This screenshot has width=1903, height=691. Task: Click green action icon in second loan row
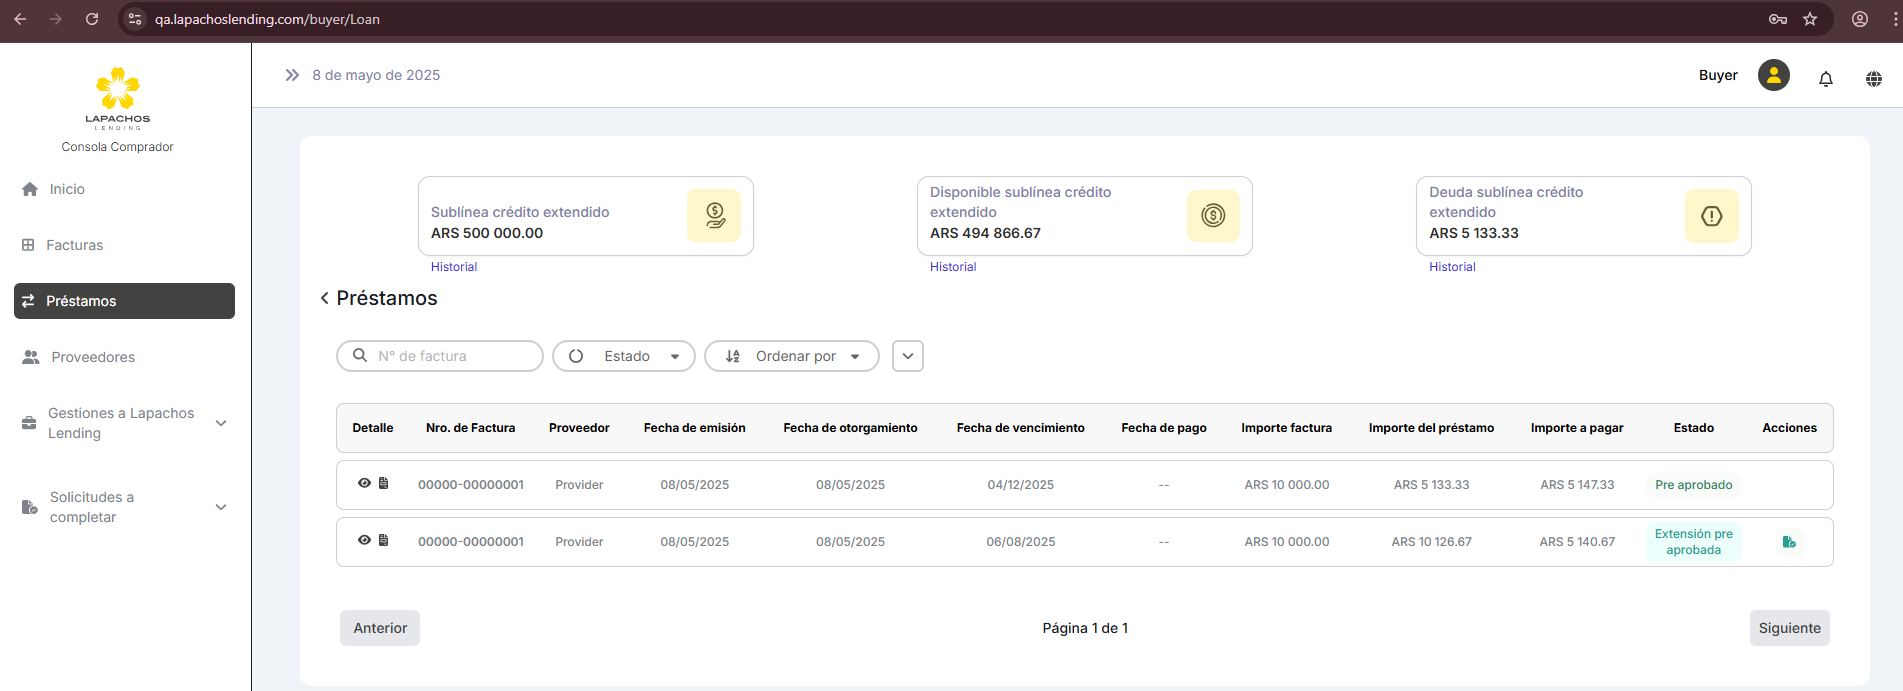1789,542
